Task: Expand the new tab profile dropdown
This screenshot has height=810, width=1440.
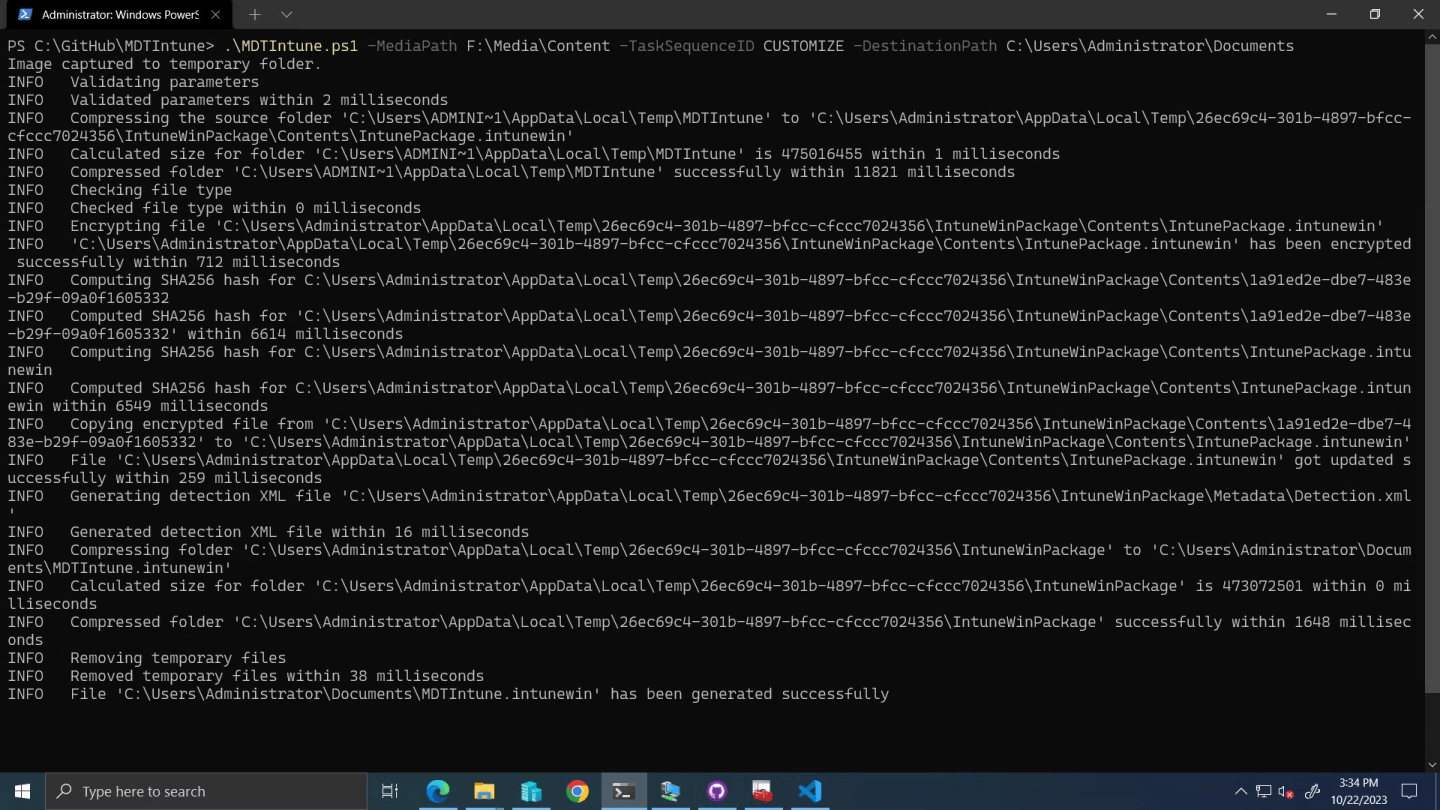Action: (287, 15)
